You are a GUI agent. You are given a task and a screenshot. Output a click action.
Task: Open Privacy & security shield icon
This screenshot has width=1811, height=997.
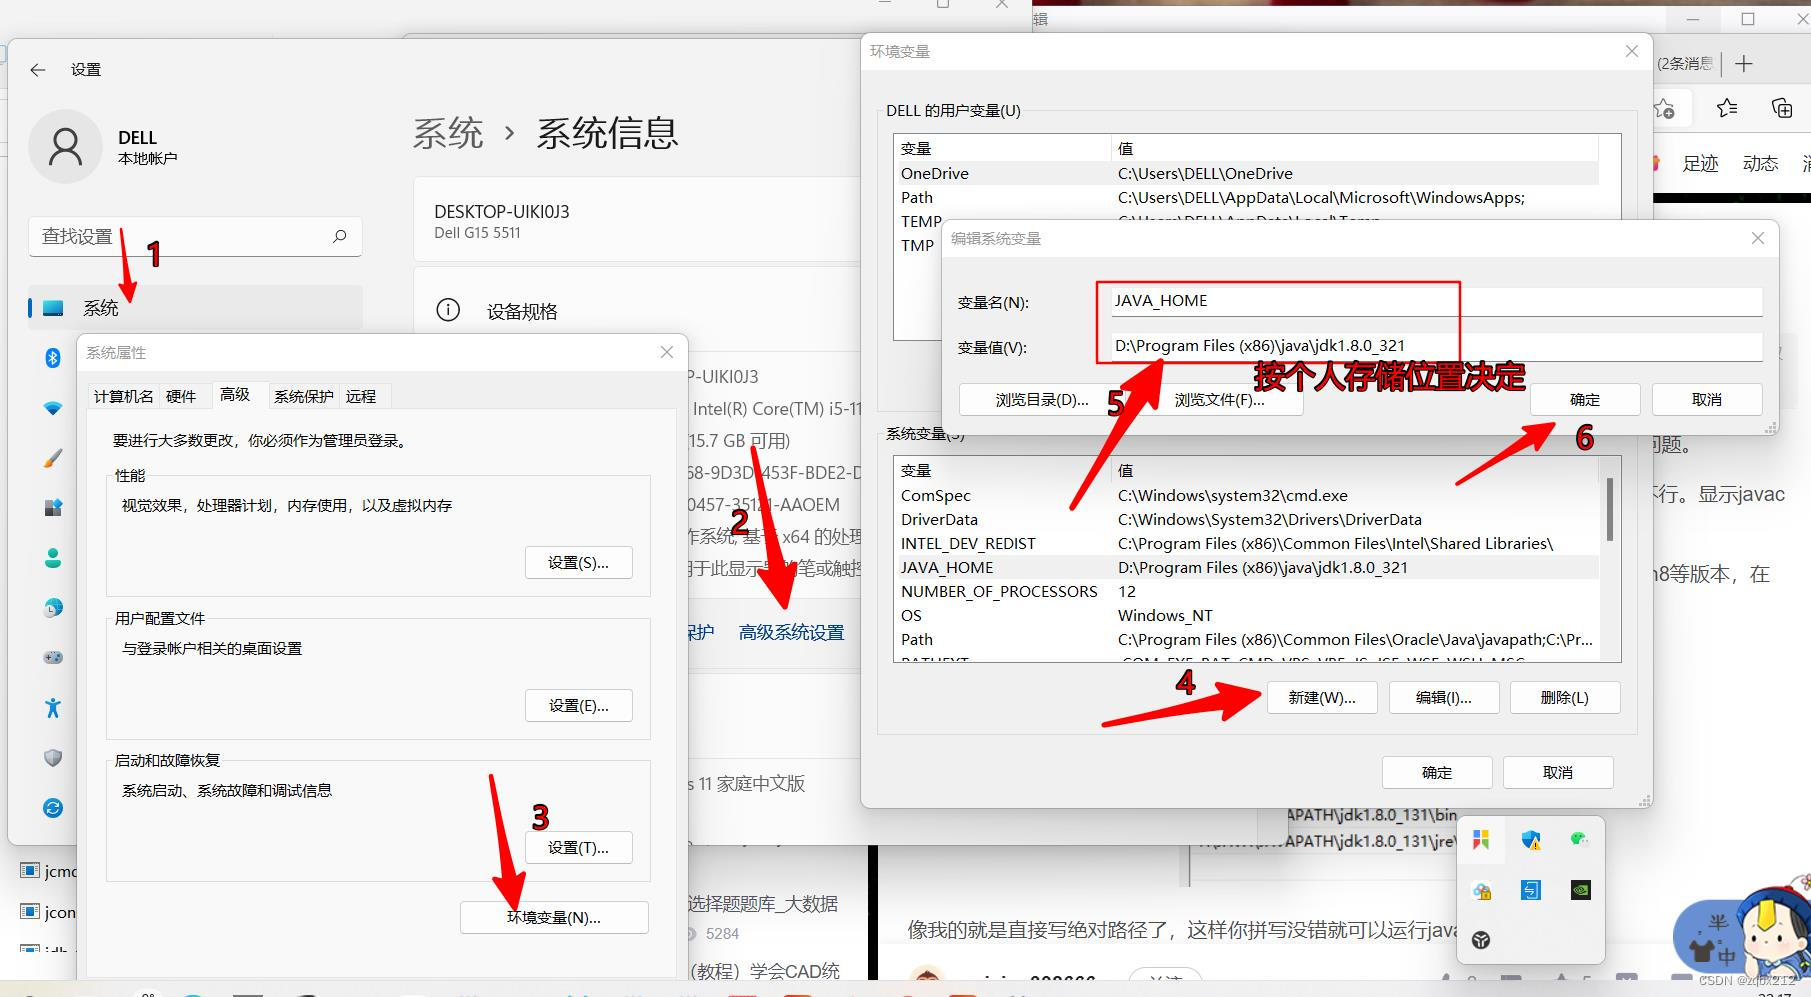click(52, 757)
